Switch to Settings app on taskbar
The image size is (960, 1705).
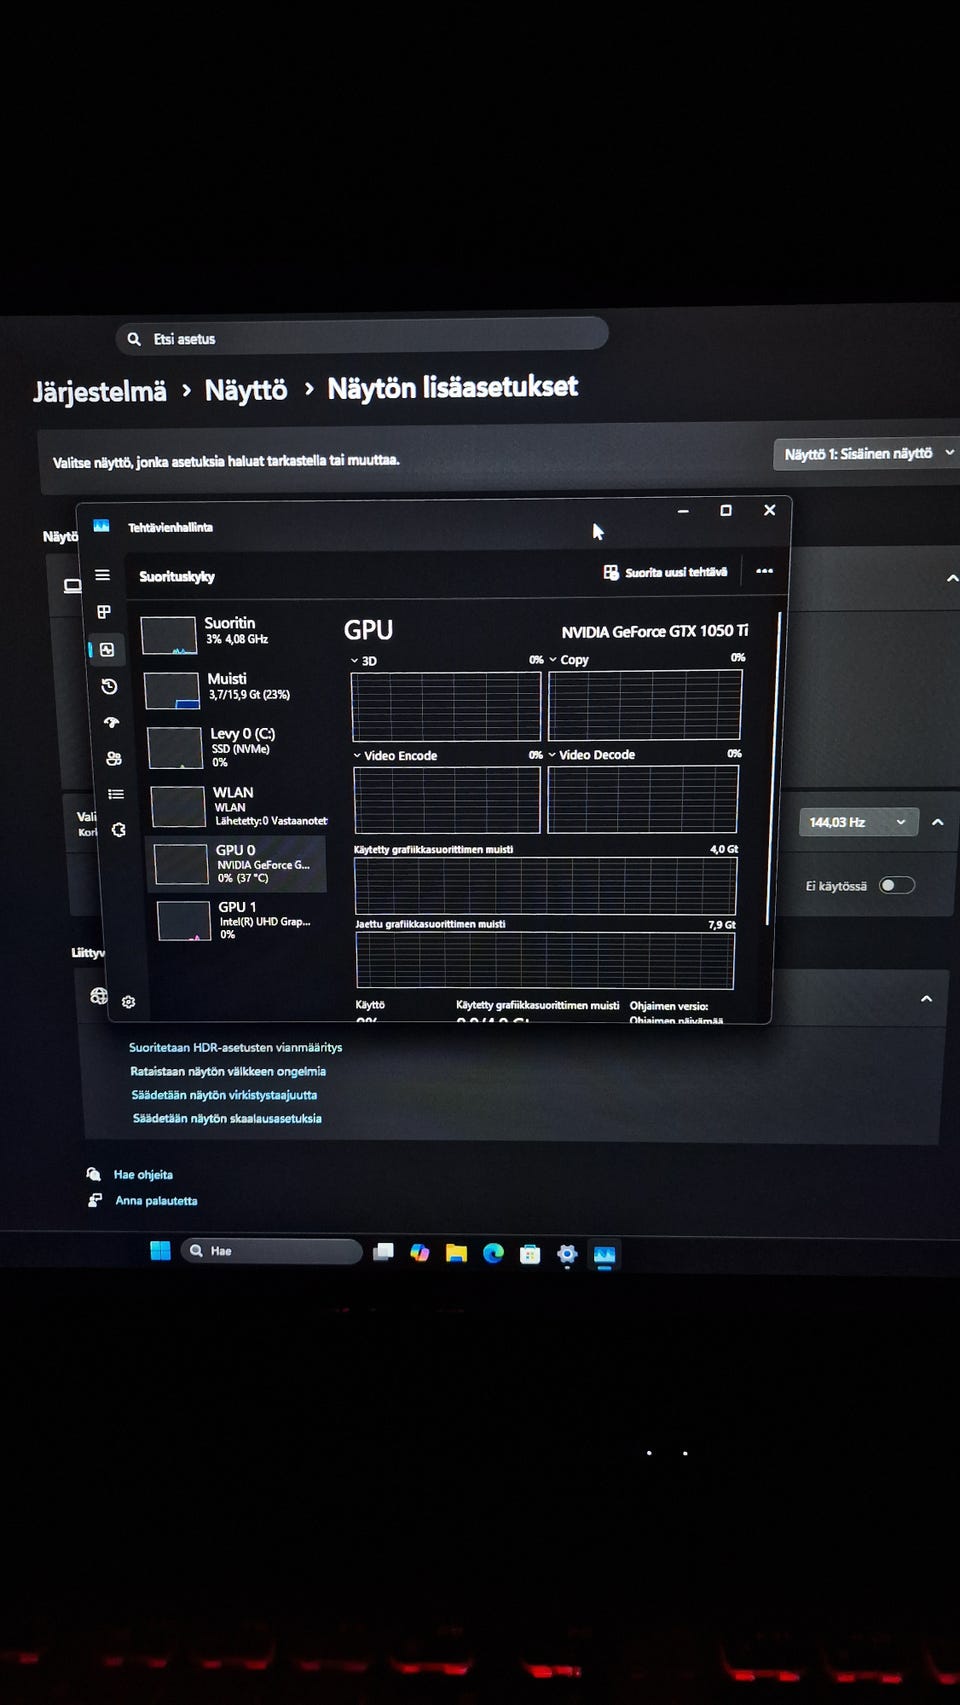tap(567, 1254)
